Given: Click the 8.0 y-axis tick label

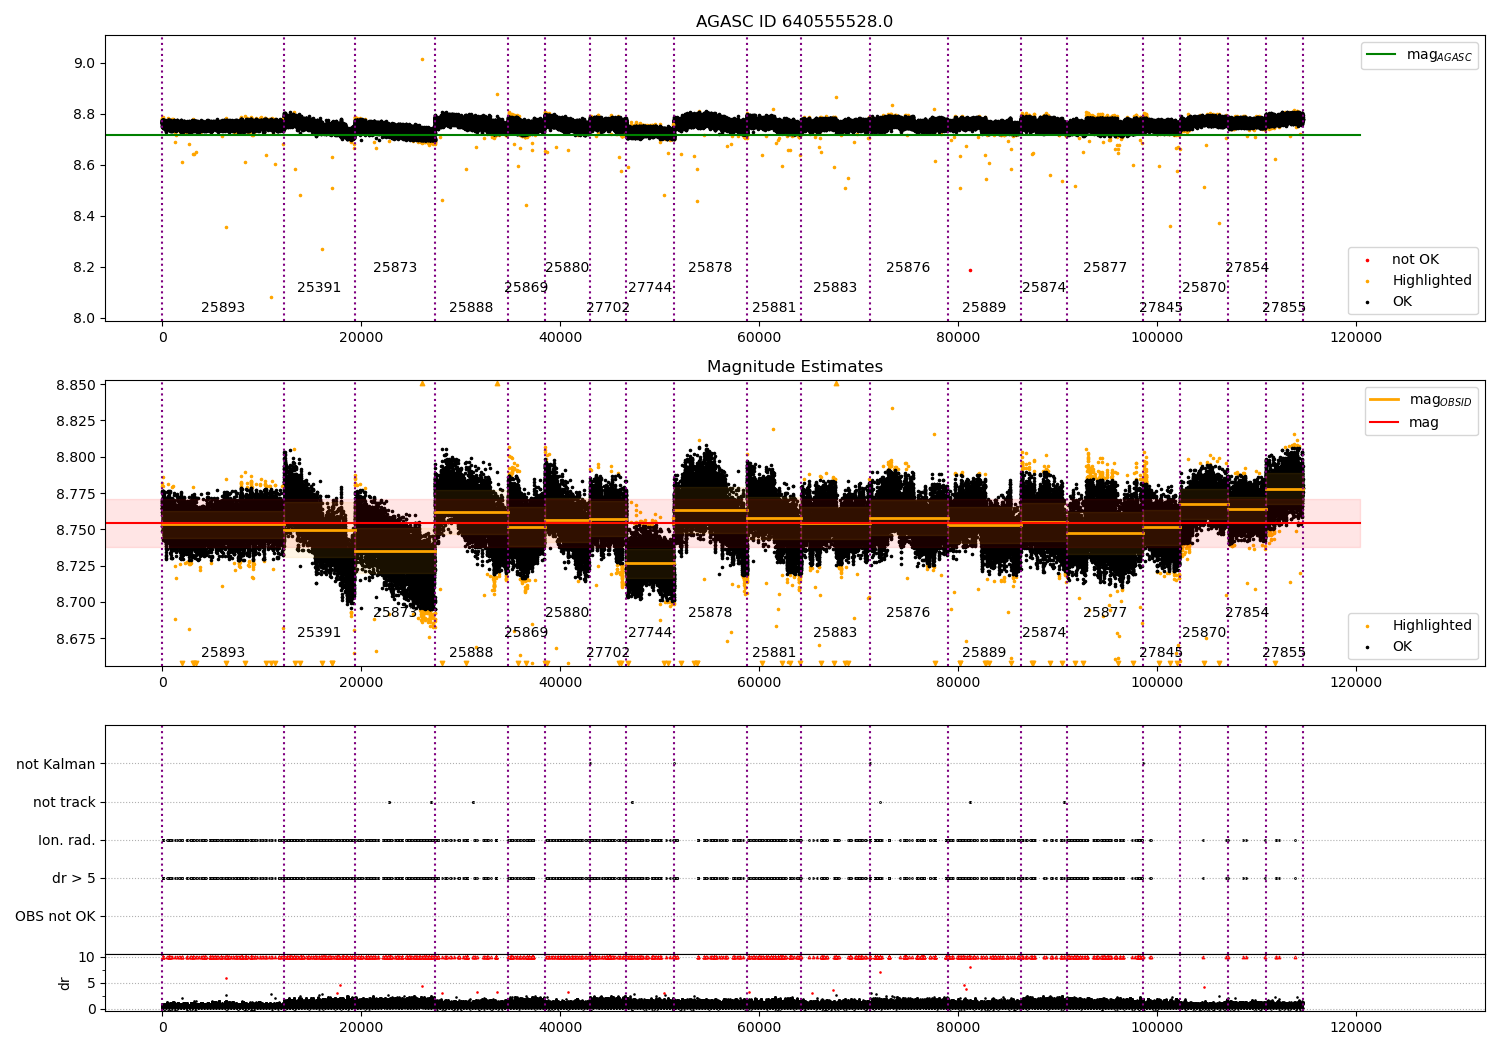Looking at the screenshot, I should tap(84, 319).
